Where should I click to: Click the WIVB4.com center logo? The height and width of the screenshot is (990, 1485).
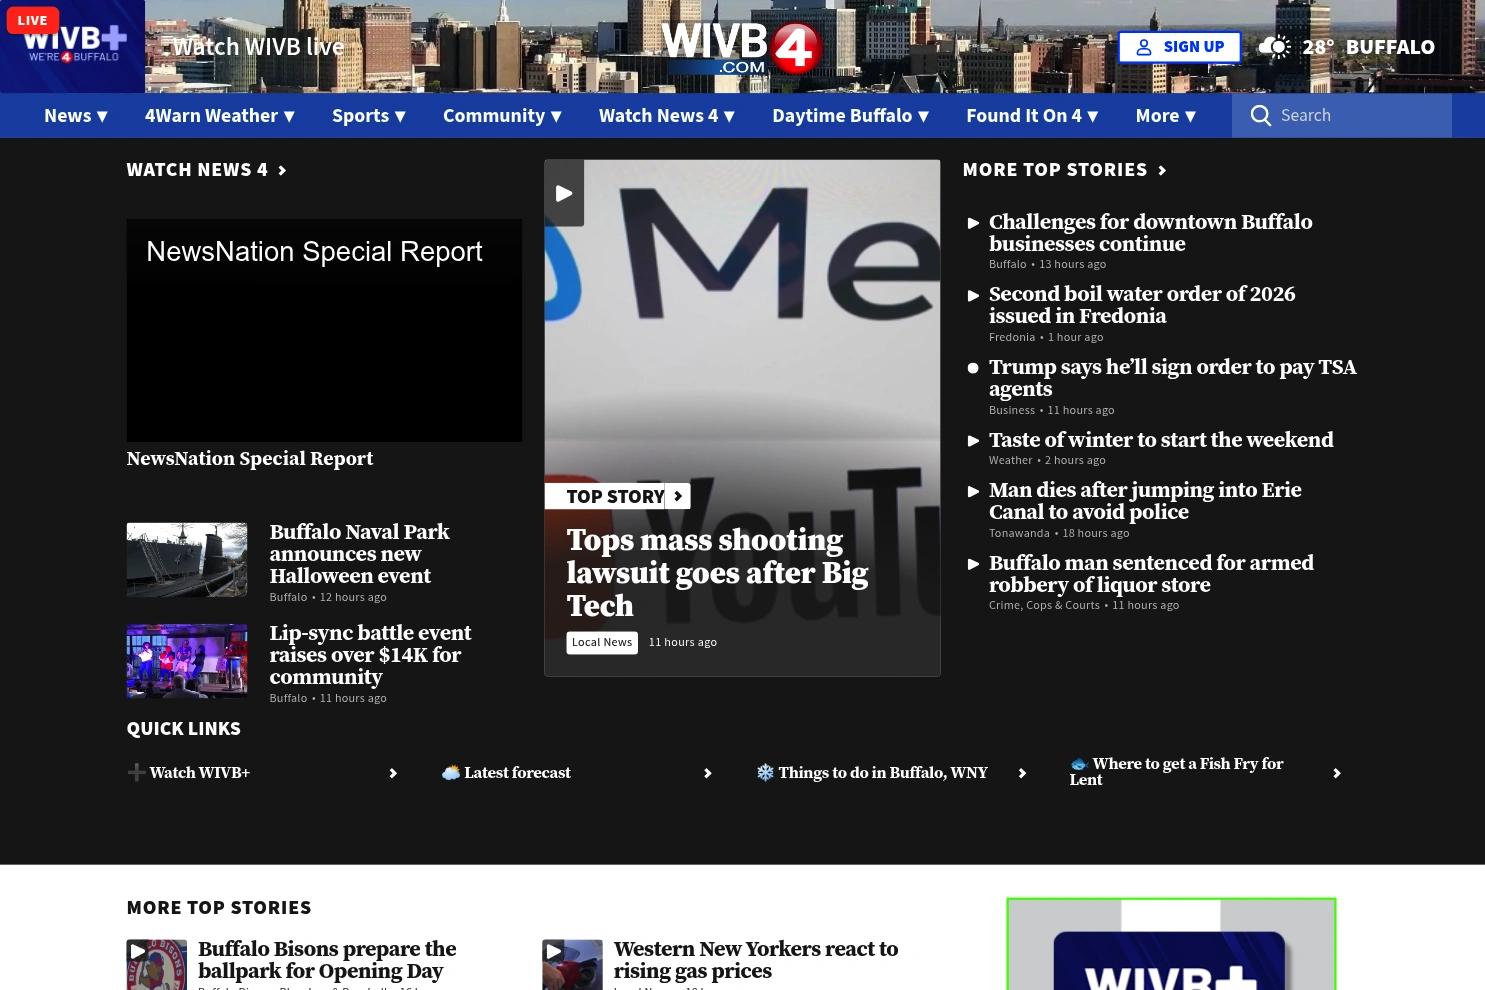point(742,47)
